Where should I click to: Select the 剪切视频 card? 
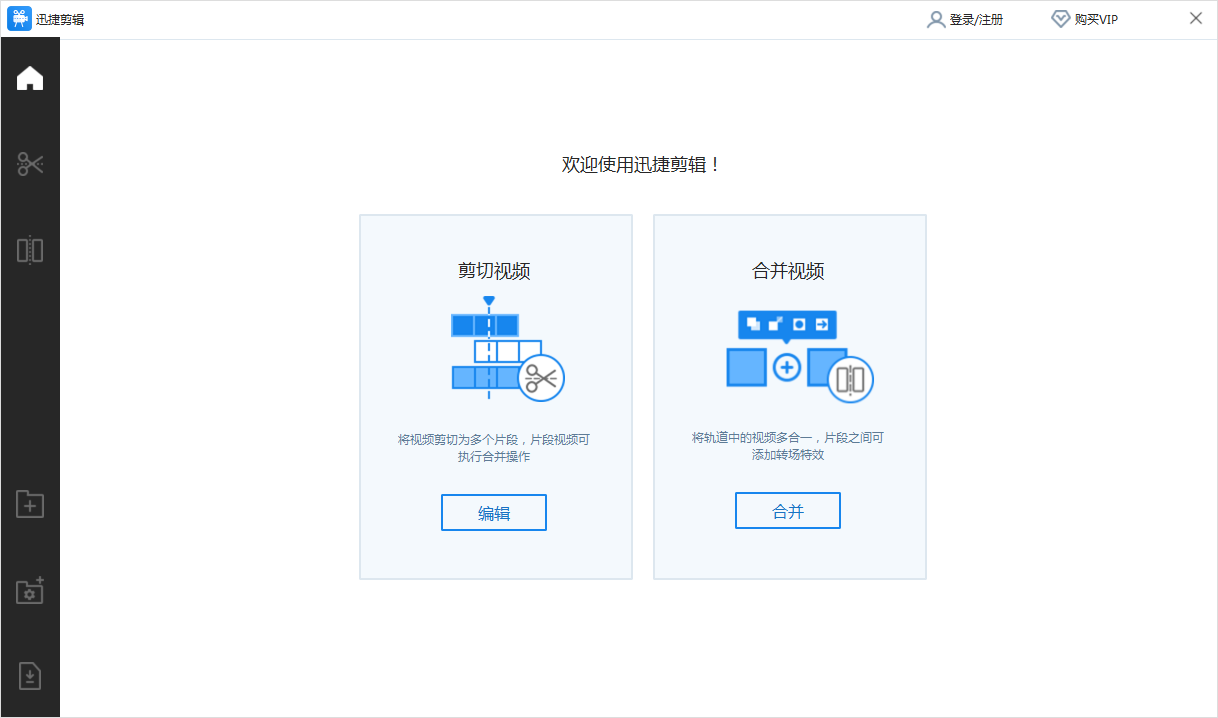click(495, 396)
